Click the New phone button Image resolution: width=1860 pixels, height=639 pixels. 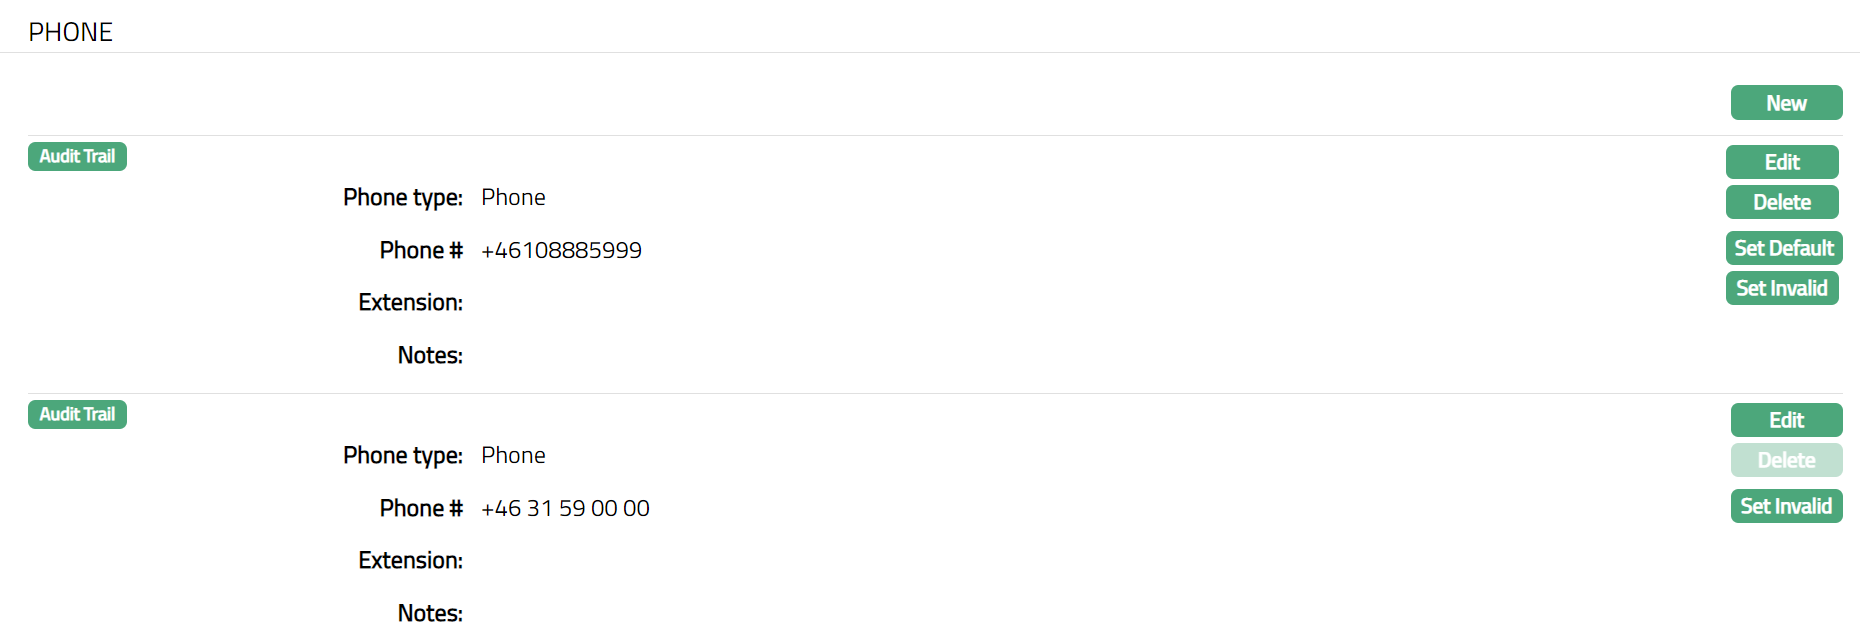coord(1786,103)
